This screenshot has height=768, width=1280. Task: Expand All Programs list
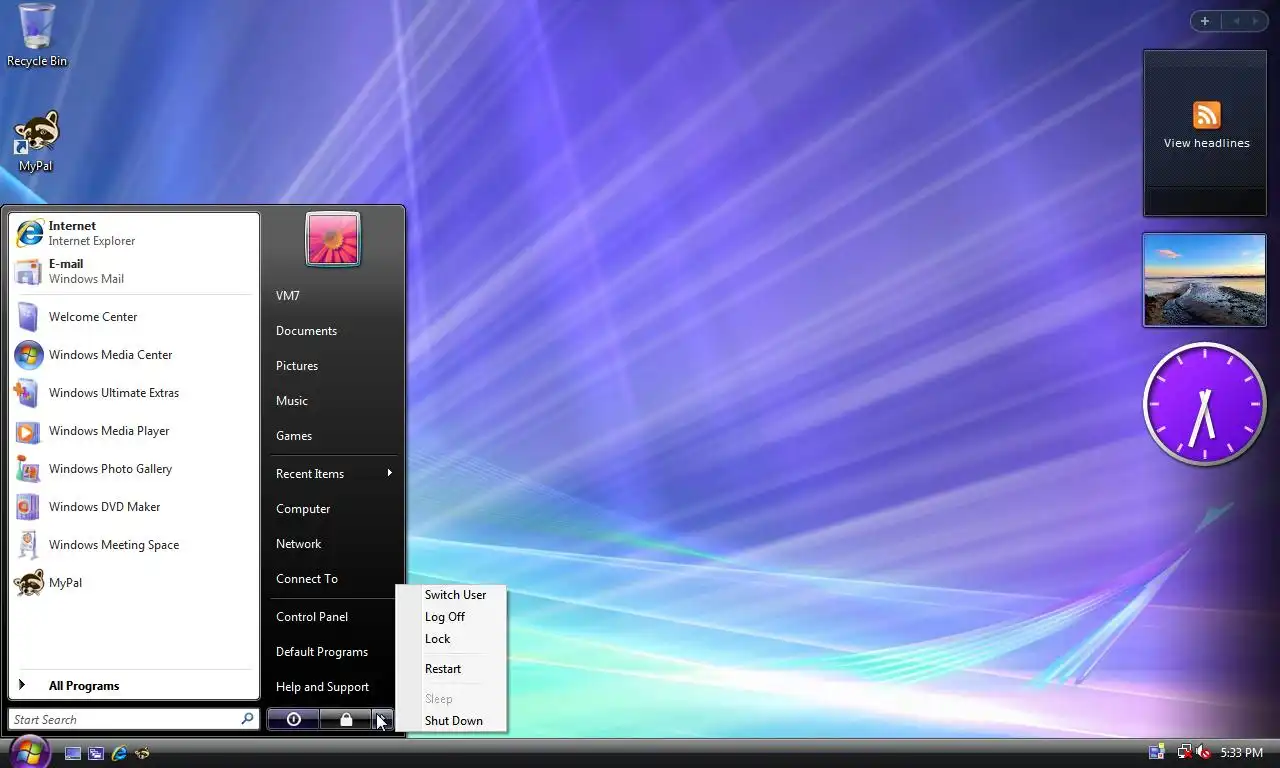pos(134,686)
